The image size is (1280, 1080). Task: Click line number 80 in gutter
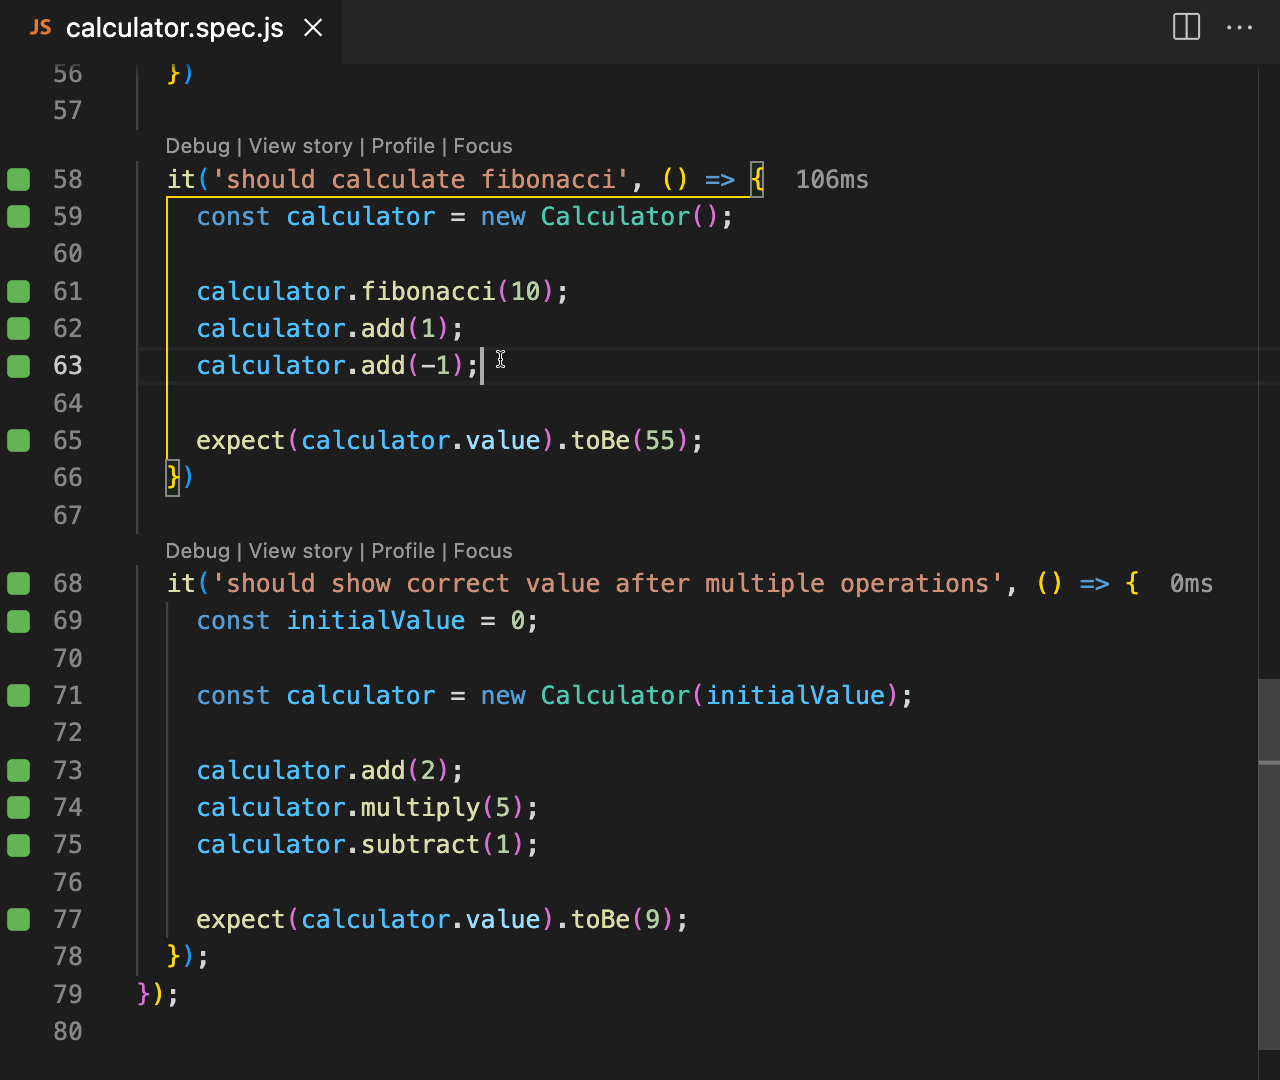point(68,1031)
